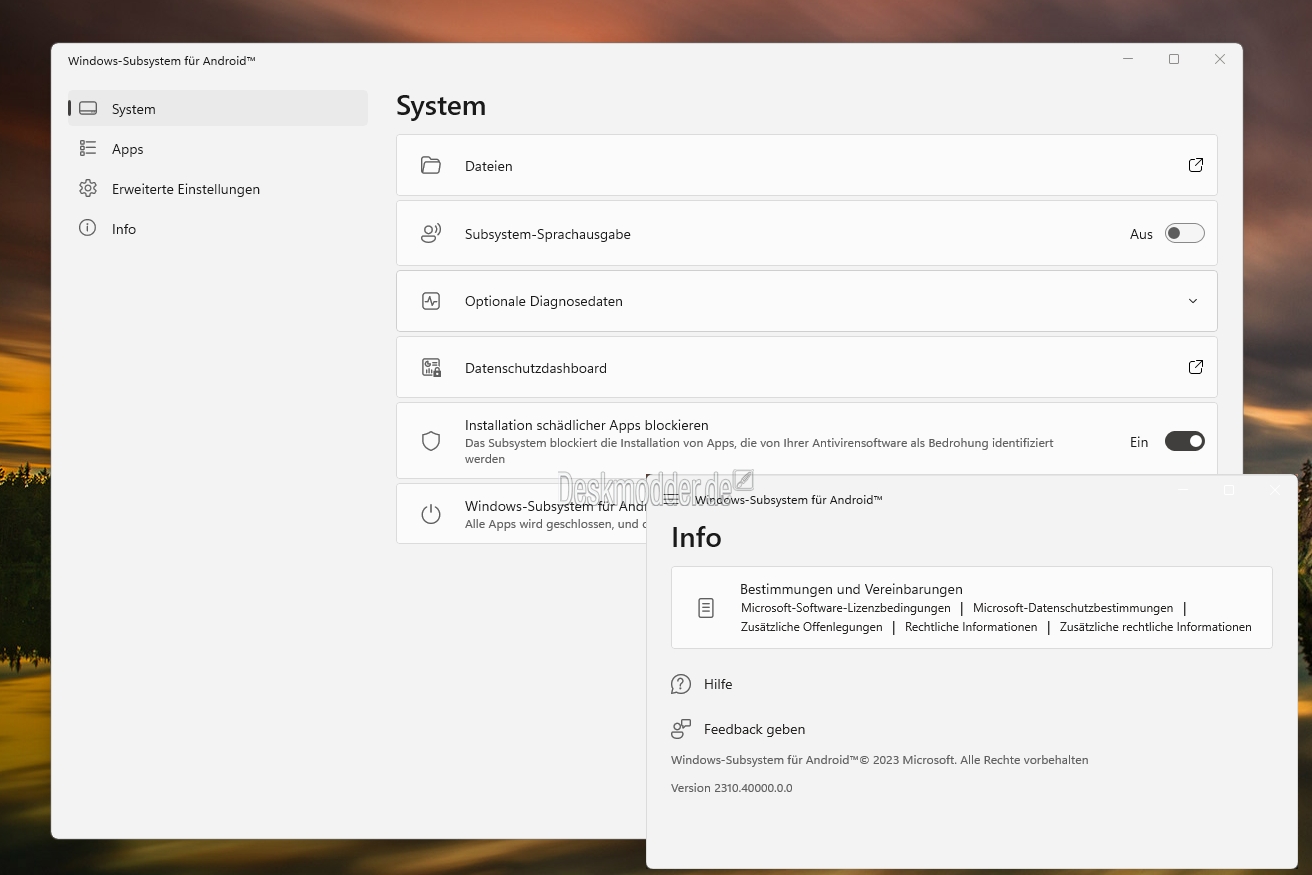Click the Hilfe link
The height and width of the screenshot is (875, 1312).
click(x=718, y=684)
